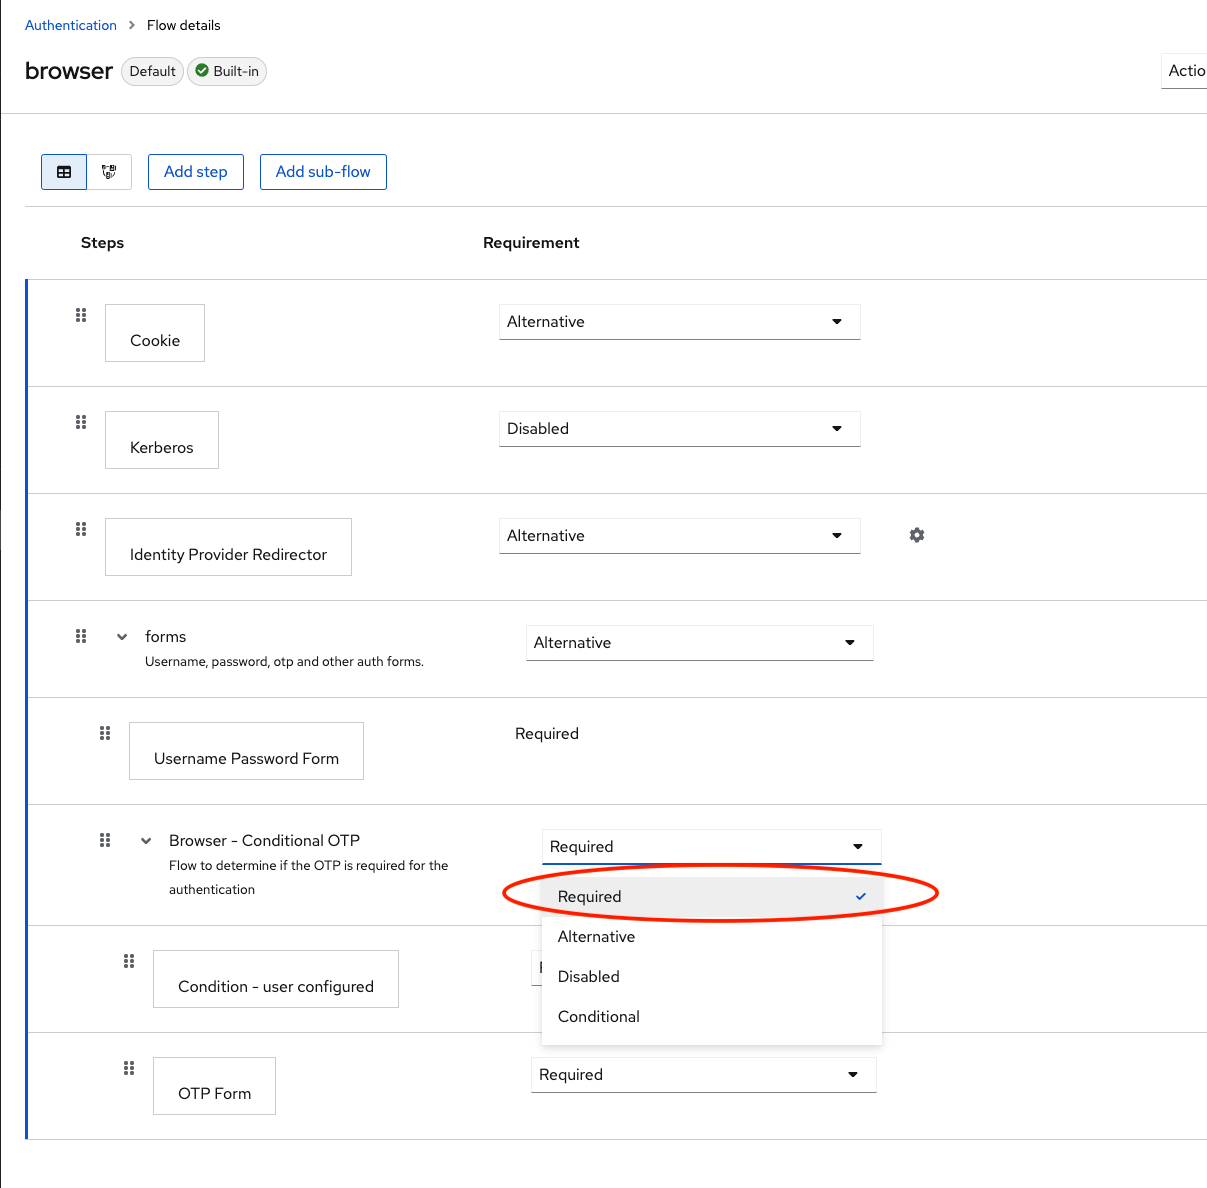This screenshot has height=1188, width=1207.
Task: Switch to table view icon
Action: 64,172
